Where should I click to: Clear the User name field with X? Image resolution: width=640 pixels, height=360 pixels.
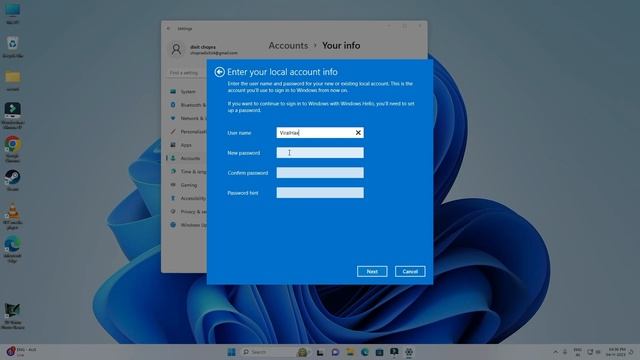(x=358, y=133)
